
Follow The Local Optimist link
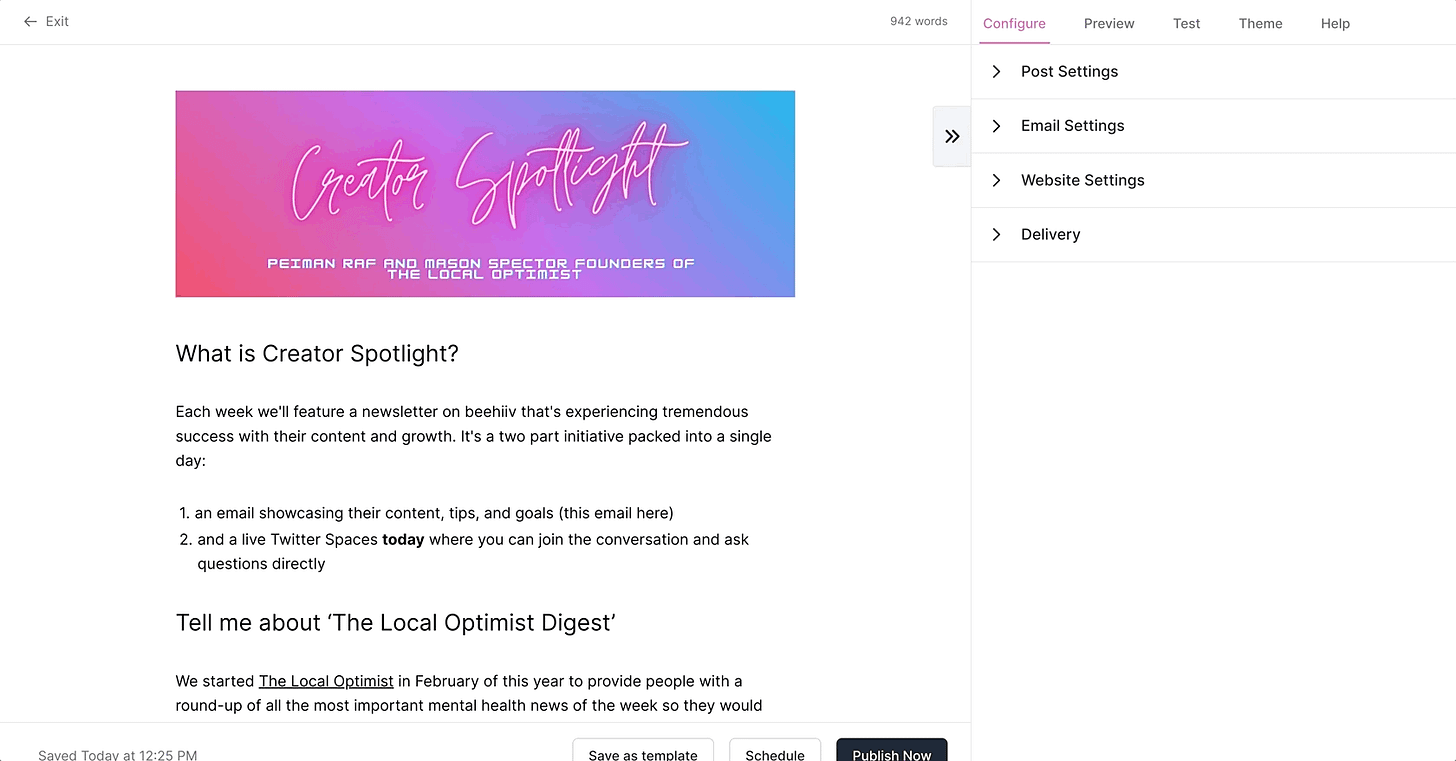tap(326, 681)
